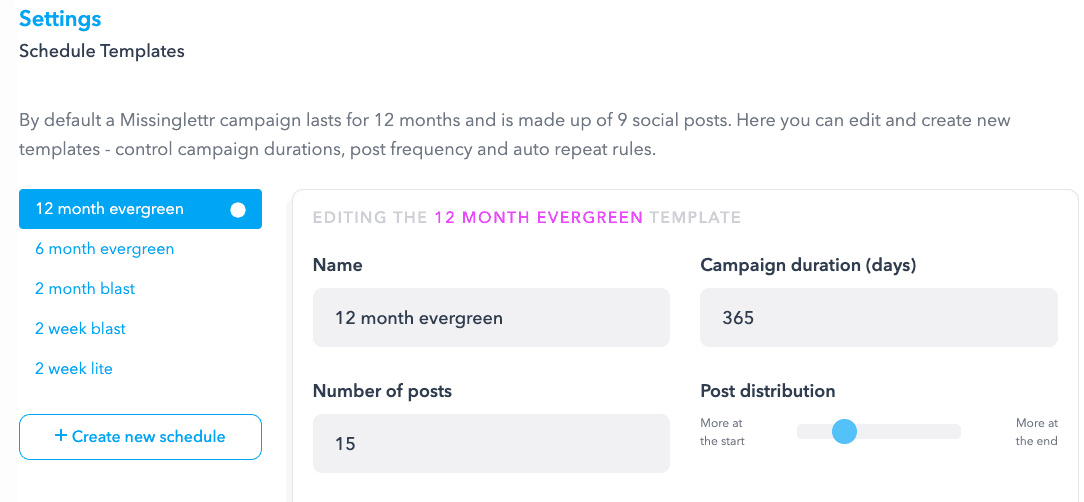Screen dimensions: 1084x502
Task: Click the More at the start label
Action: point(722,432)
